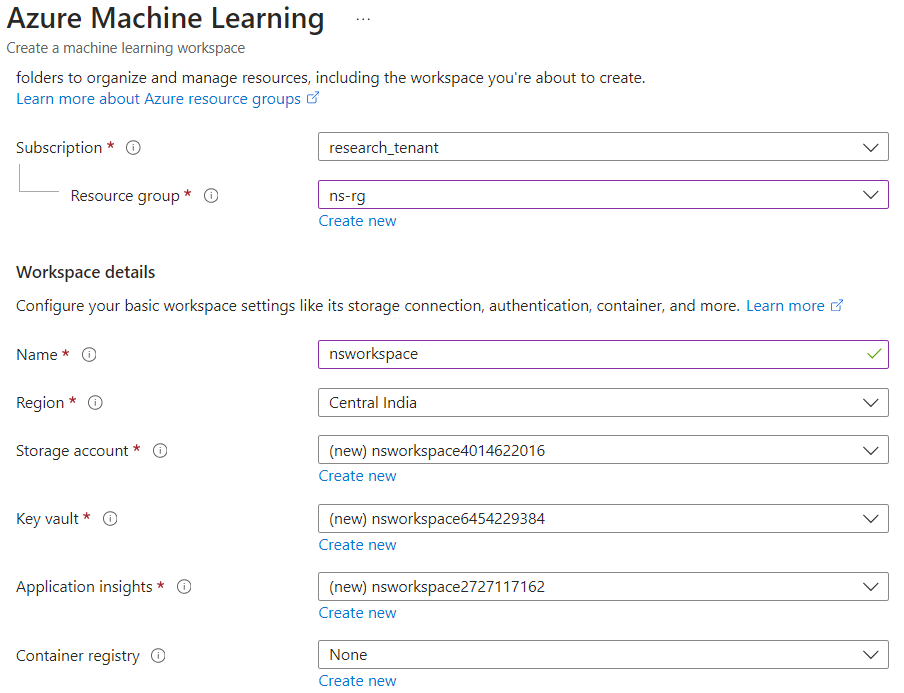Image resolution: width=904 pixels, height=693 pixels.
Task: Click Create new under Key vault
Action: [357, 545]
